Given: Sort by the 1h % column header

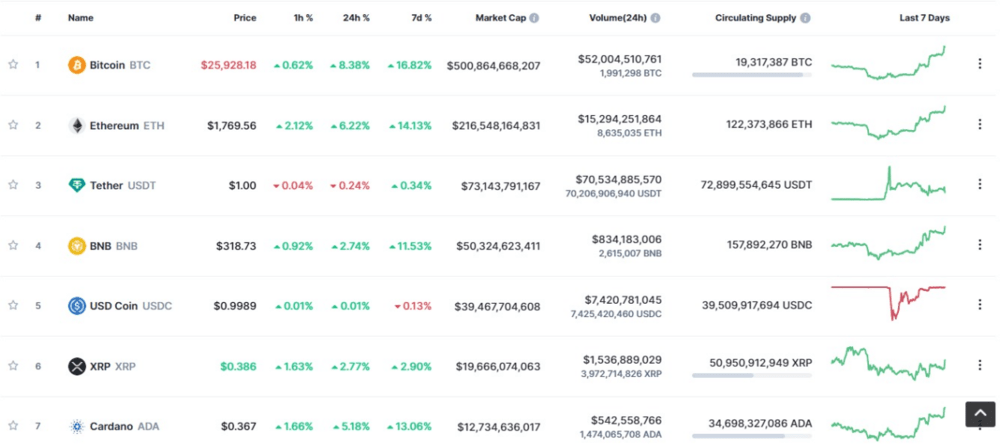Looking at the screenshot, I should [302, 18].
